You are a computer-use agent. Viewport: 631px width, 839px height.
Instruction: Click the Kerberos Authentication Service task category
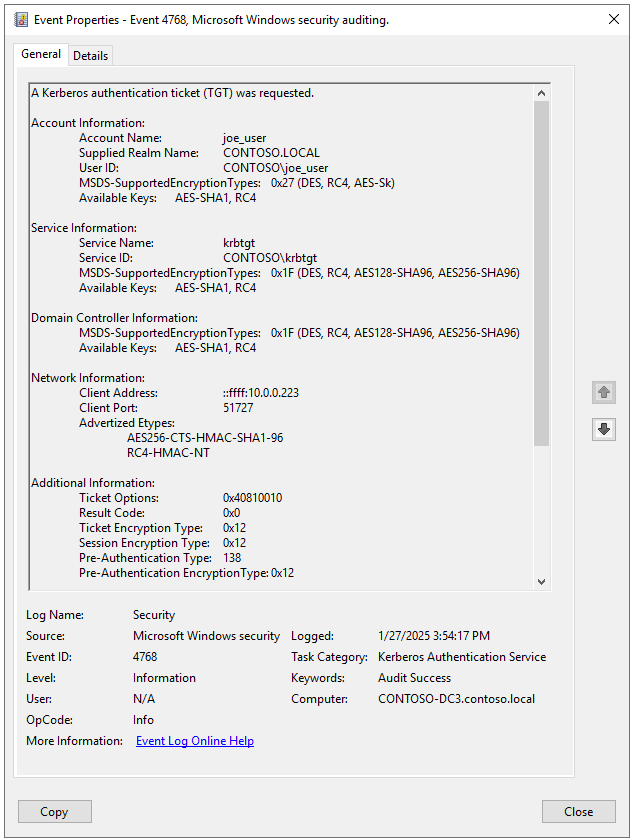coord(462,657)
